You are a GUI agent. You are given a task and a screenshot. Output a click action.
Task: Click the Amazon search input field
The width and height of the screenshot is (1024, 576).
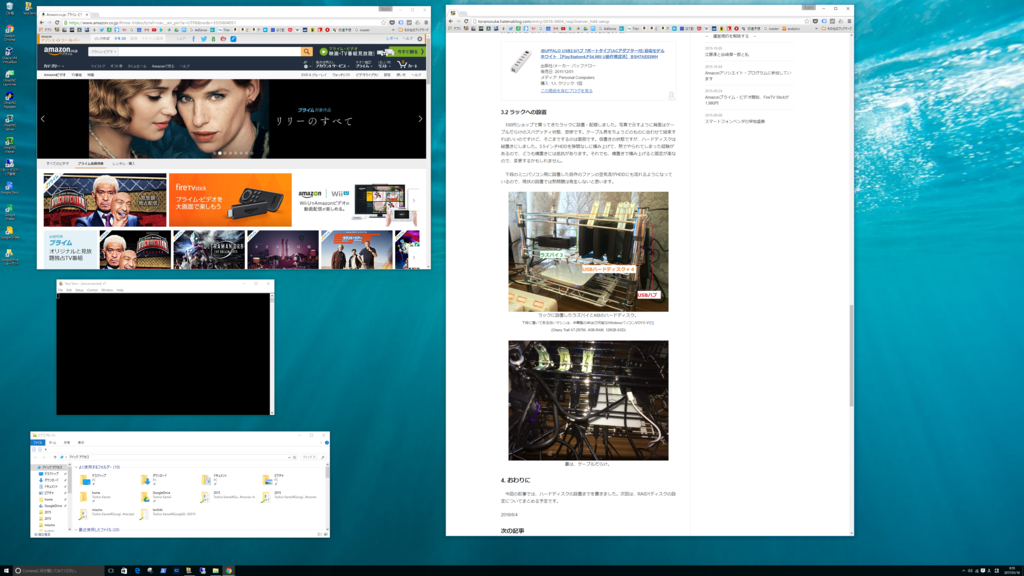[x=209, y=52]
